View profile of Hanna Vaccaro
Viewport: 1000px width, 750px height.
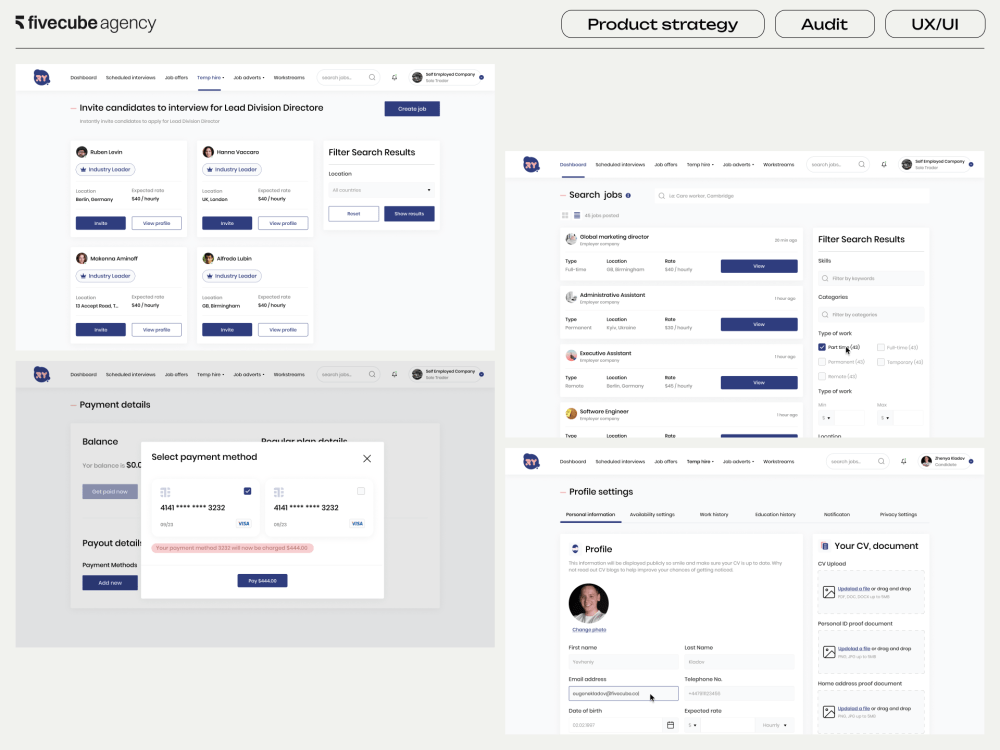point(283,223)
